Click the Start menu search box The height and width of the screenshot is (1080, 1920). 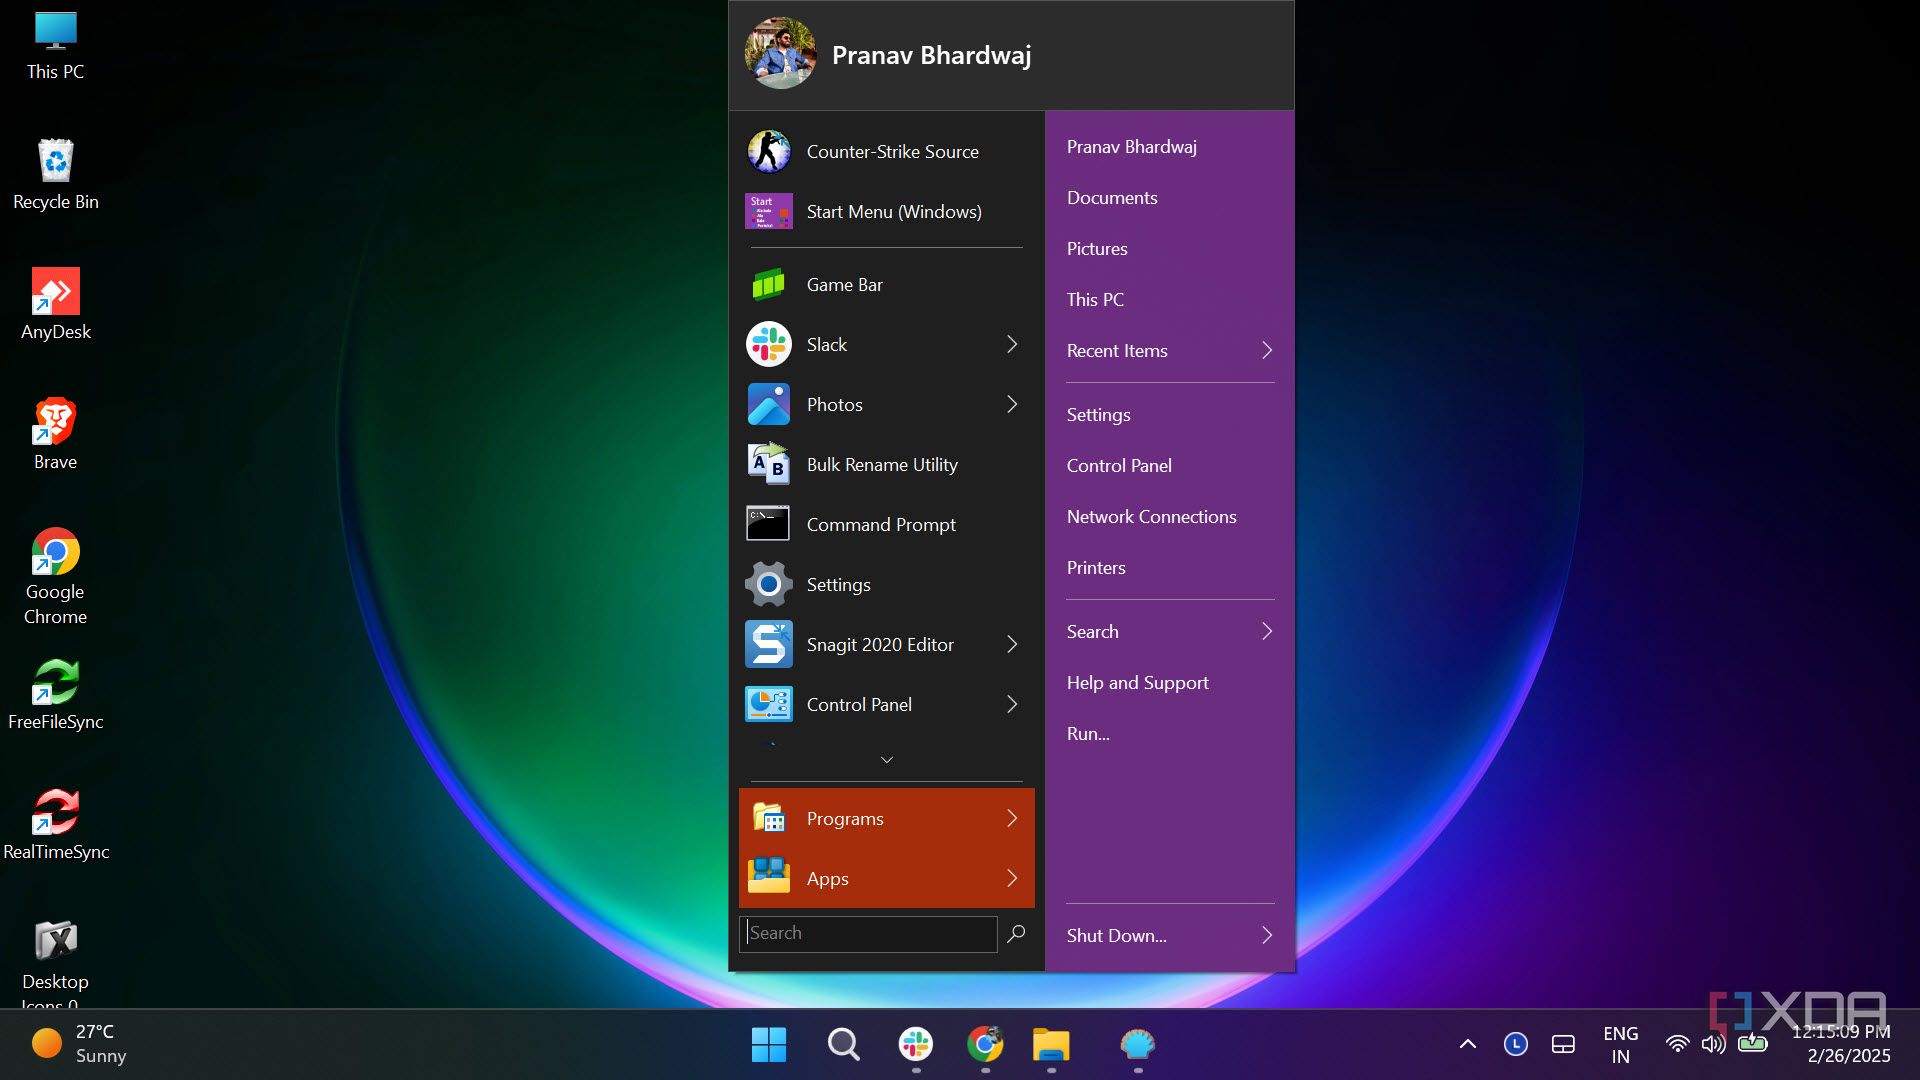pos(868,933)
